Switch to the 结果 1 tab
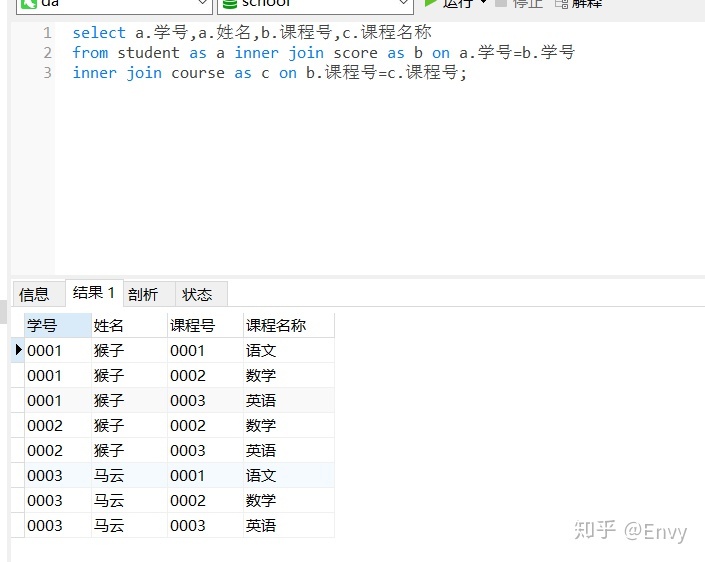The height and width of the screenshot is (562, 705). (x=94, y=293)
